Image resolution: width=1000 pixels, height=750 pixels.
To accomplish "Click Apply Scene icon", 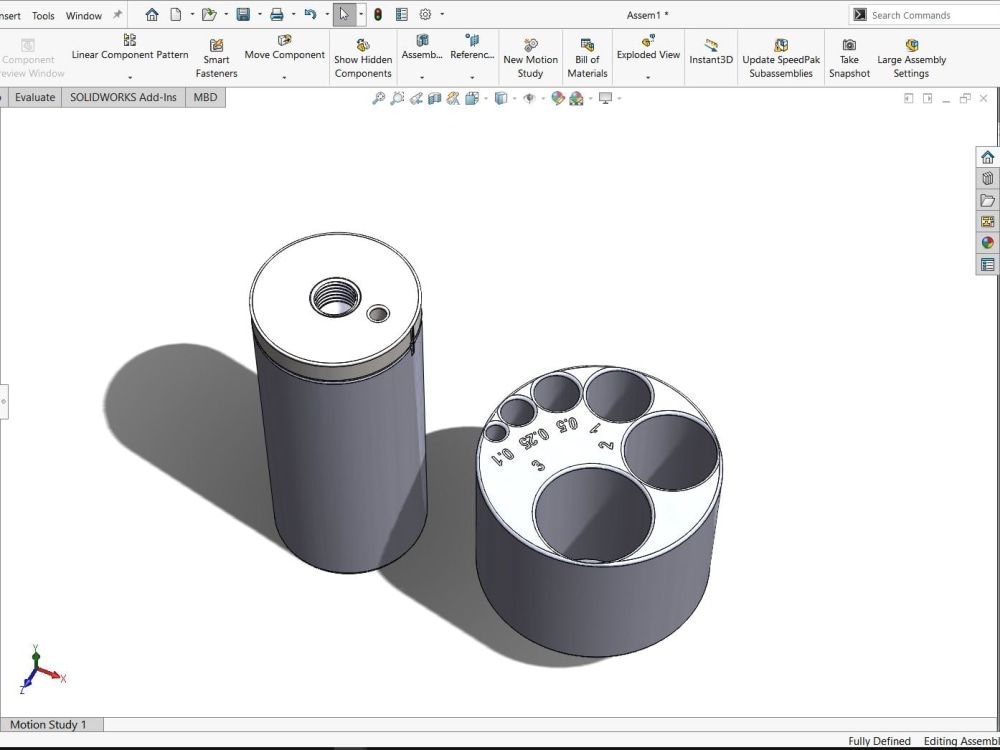I will click(x=577, y=98).
